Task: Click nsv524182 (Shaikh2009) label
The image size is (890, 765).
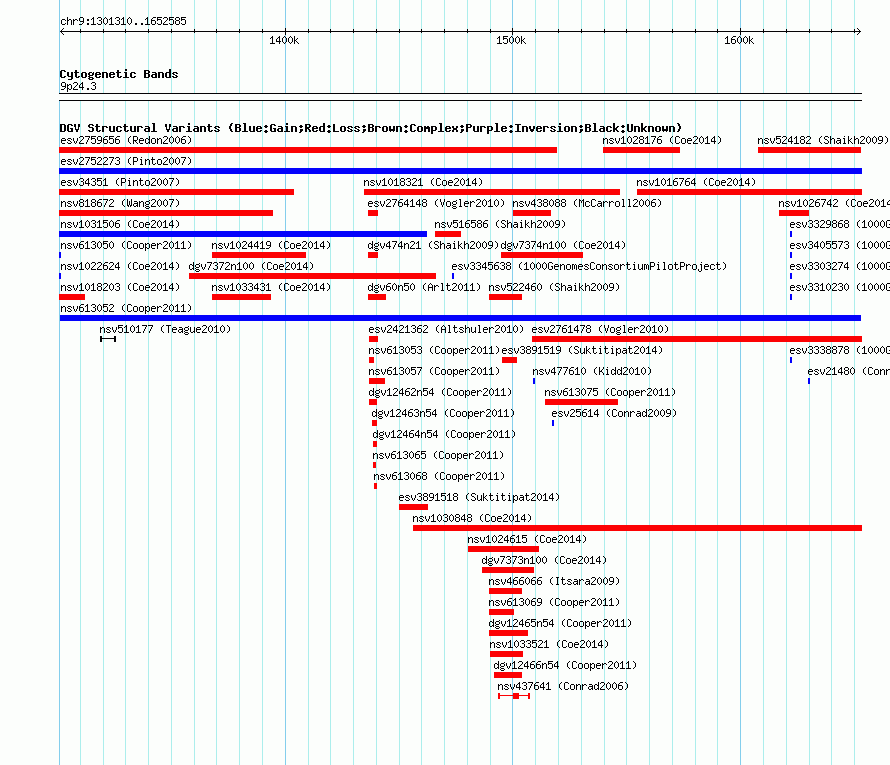Action: [822, 140]
